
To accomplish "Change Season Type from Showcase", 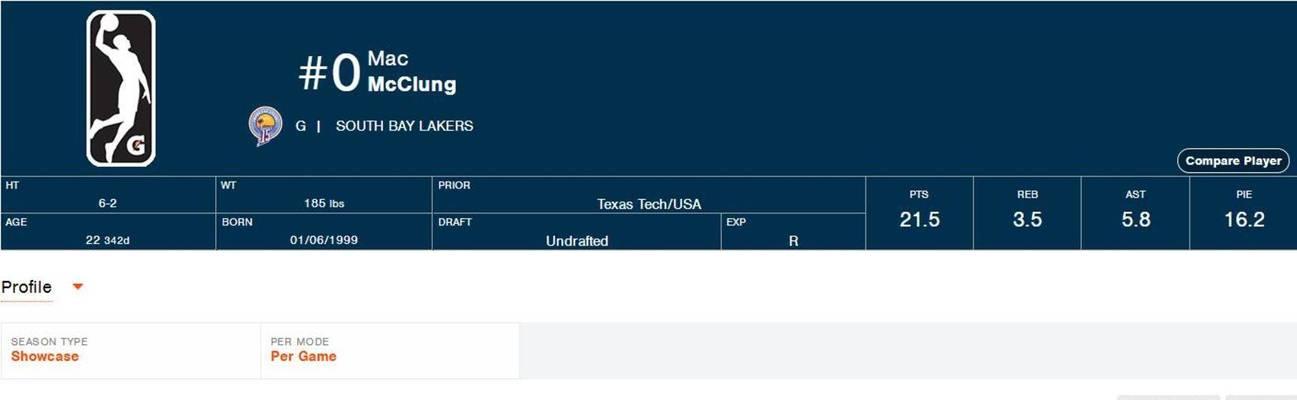I will click(x=130, y=350).
